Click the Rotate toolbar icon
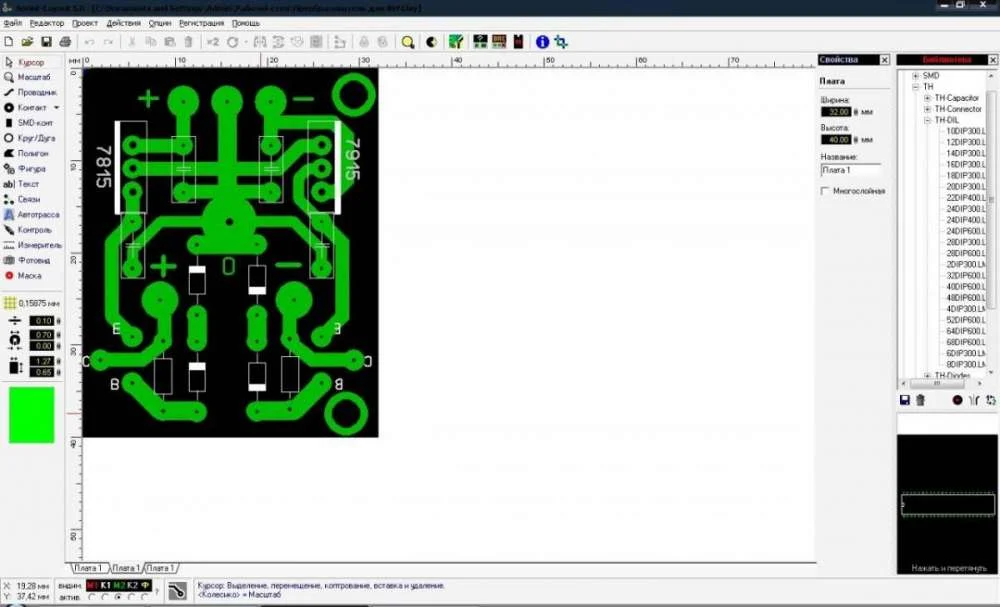 233,42
